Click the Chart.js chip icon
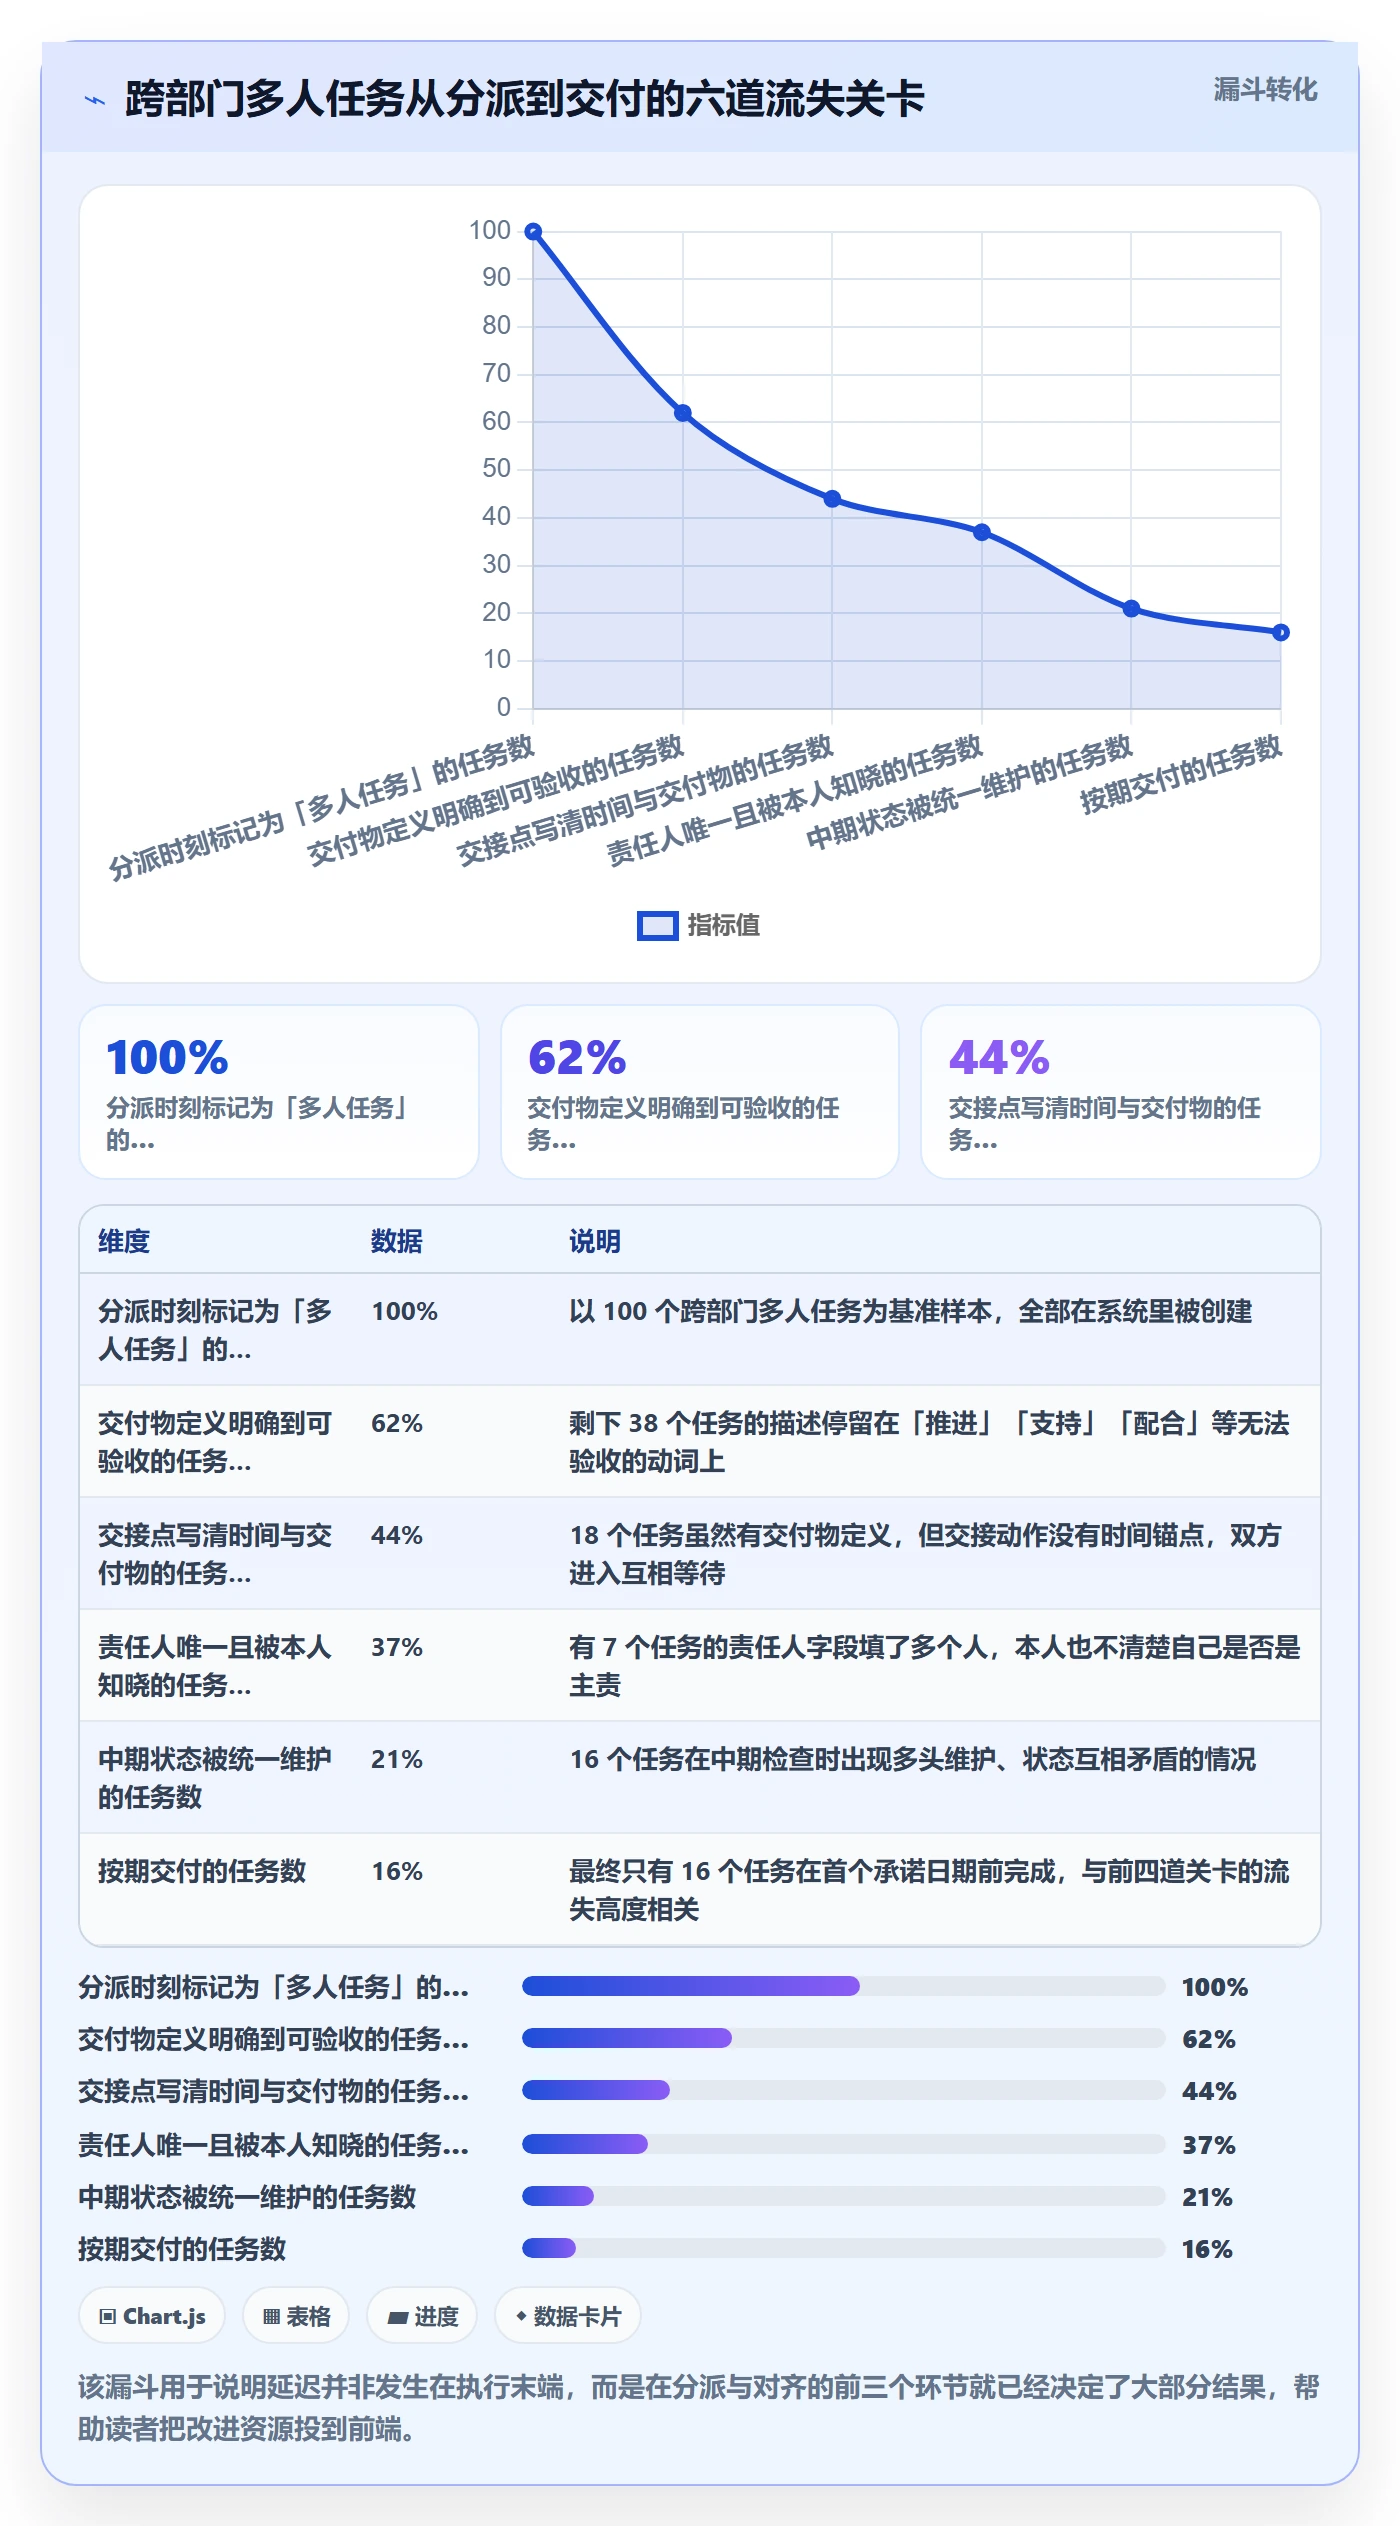The width and height of the screenshot is (1400, 2526). coord(108,2316)
